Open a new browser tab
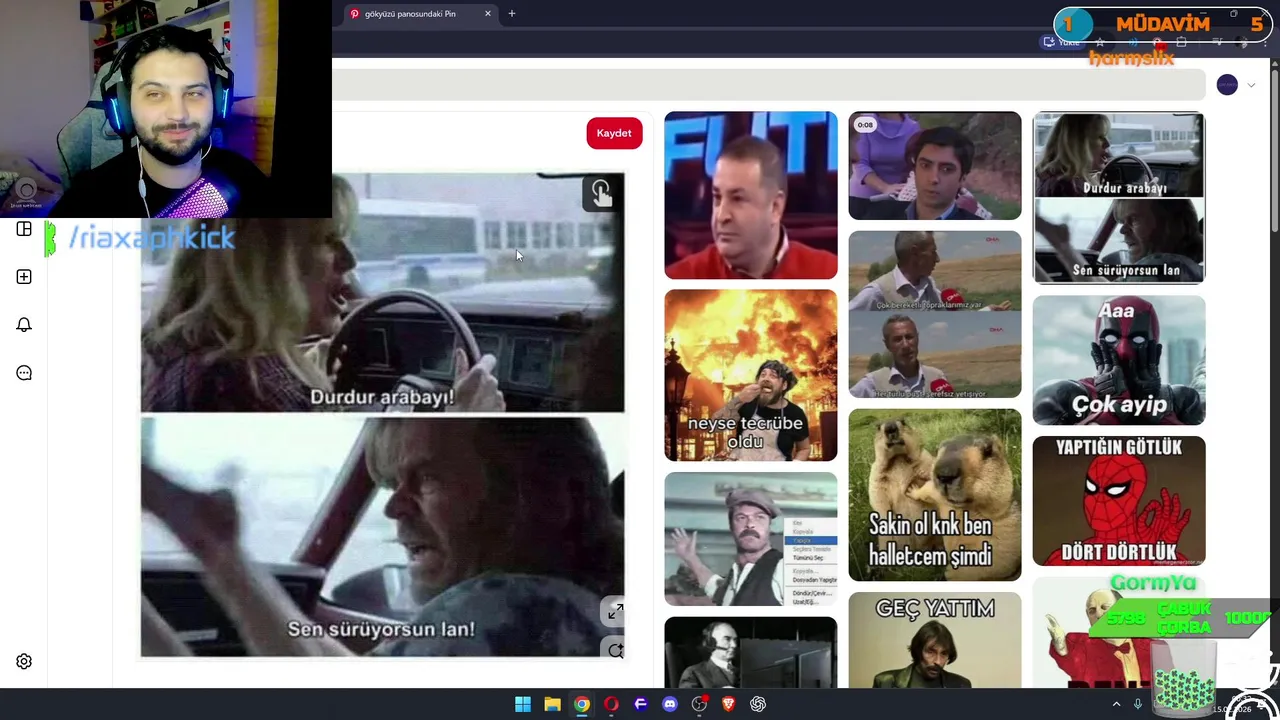Screen dimensions: 1280x720 [x=511, y=14]
